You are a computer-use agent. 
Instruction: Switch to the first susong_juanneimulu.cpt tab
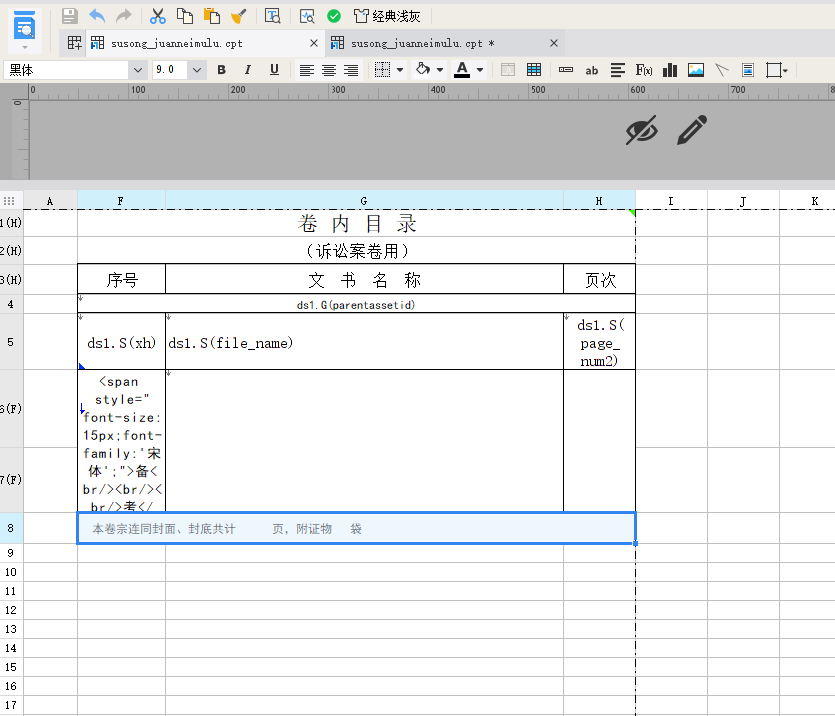[x=176, y=43]
